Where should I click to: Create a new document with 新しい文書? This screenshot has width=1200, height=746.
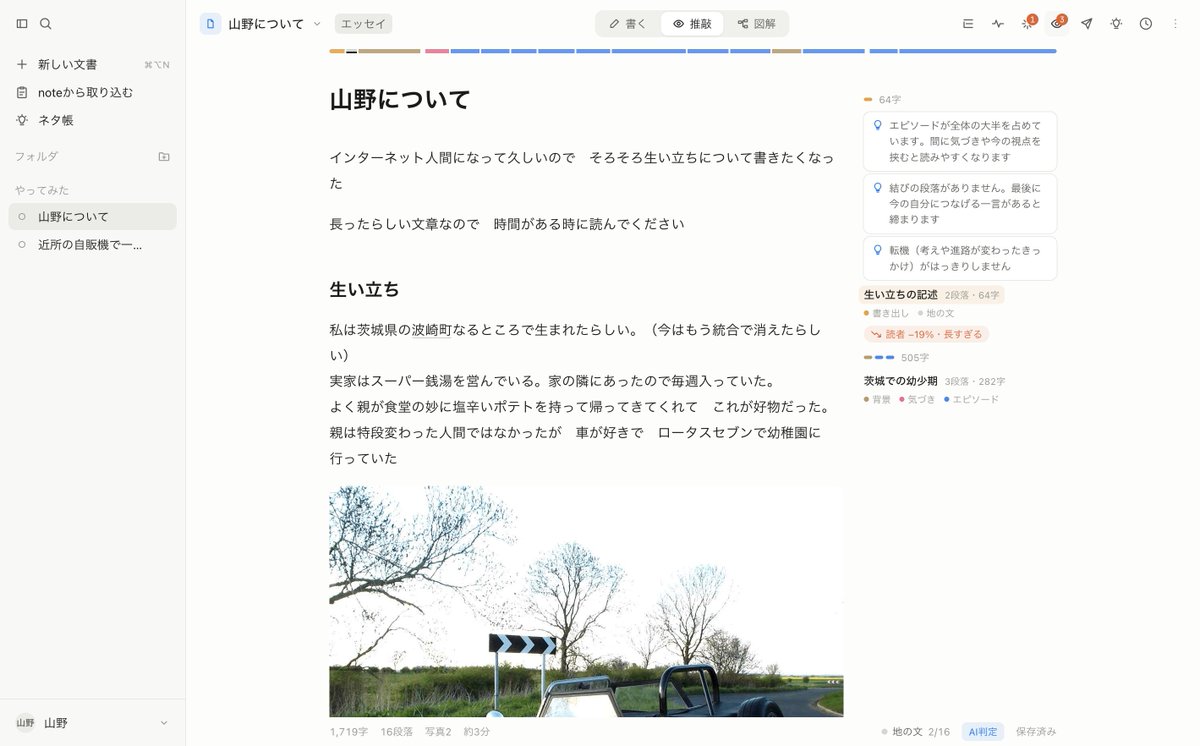click(92, 64)
